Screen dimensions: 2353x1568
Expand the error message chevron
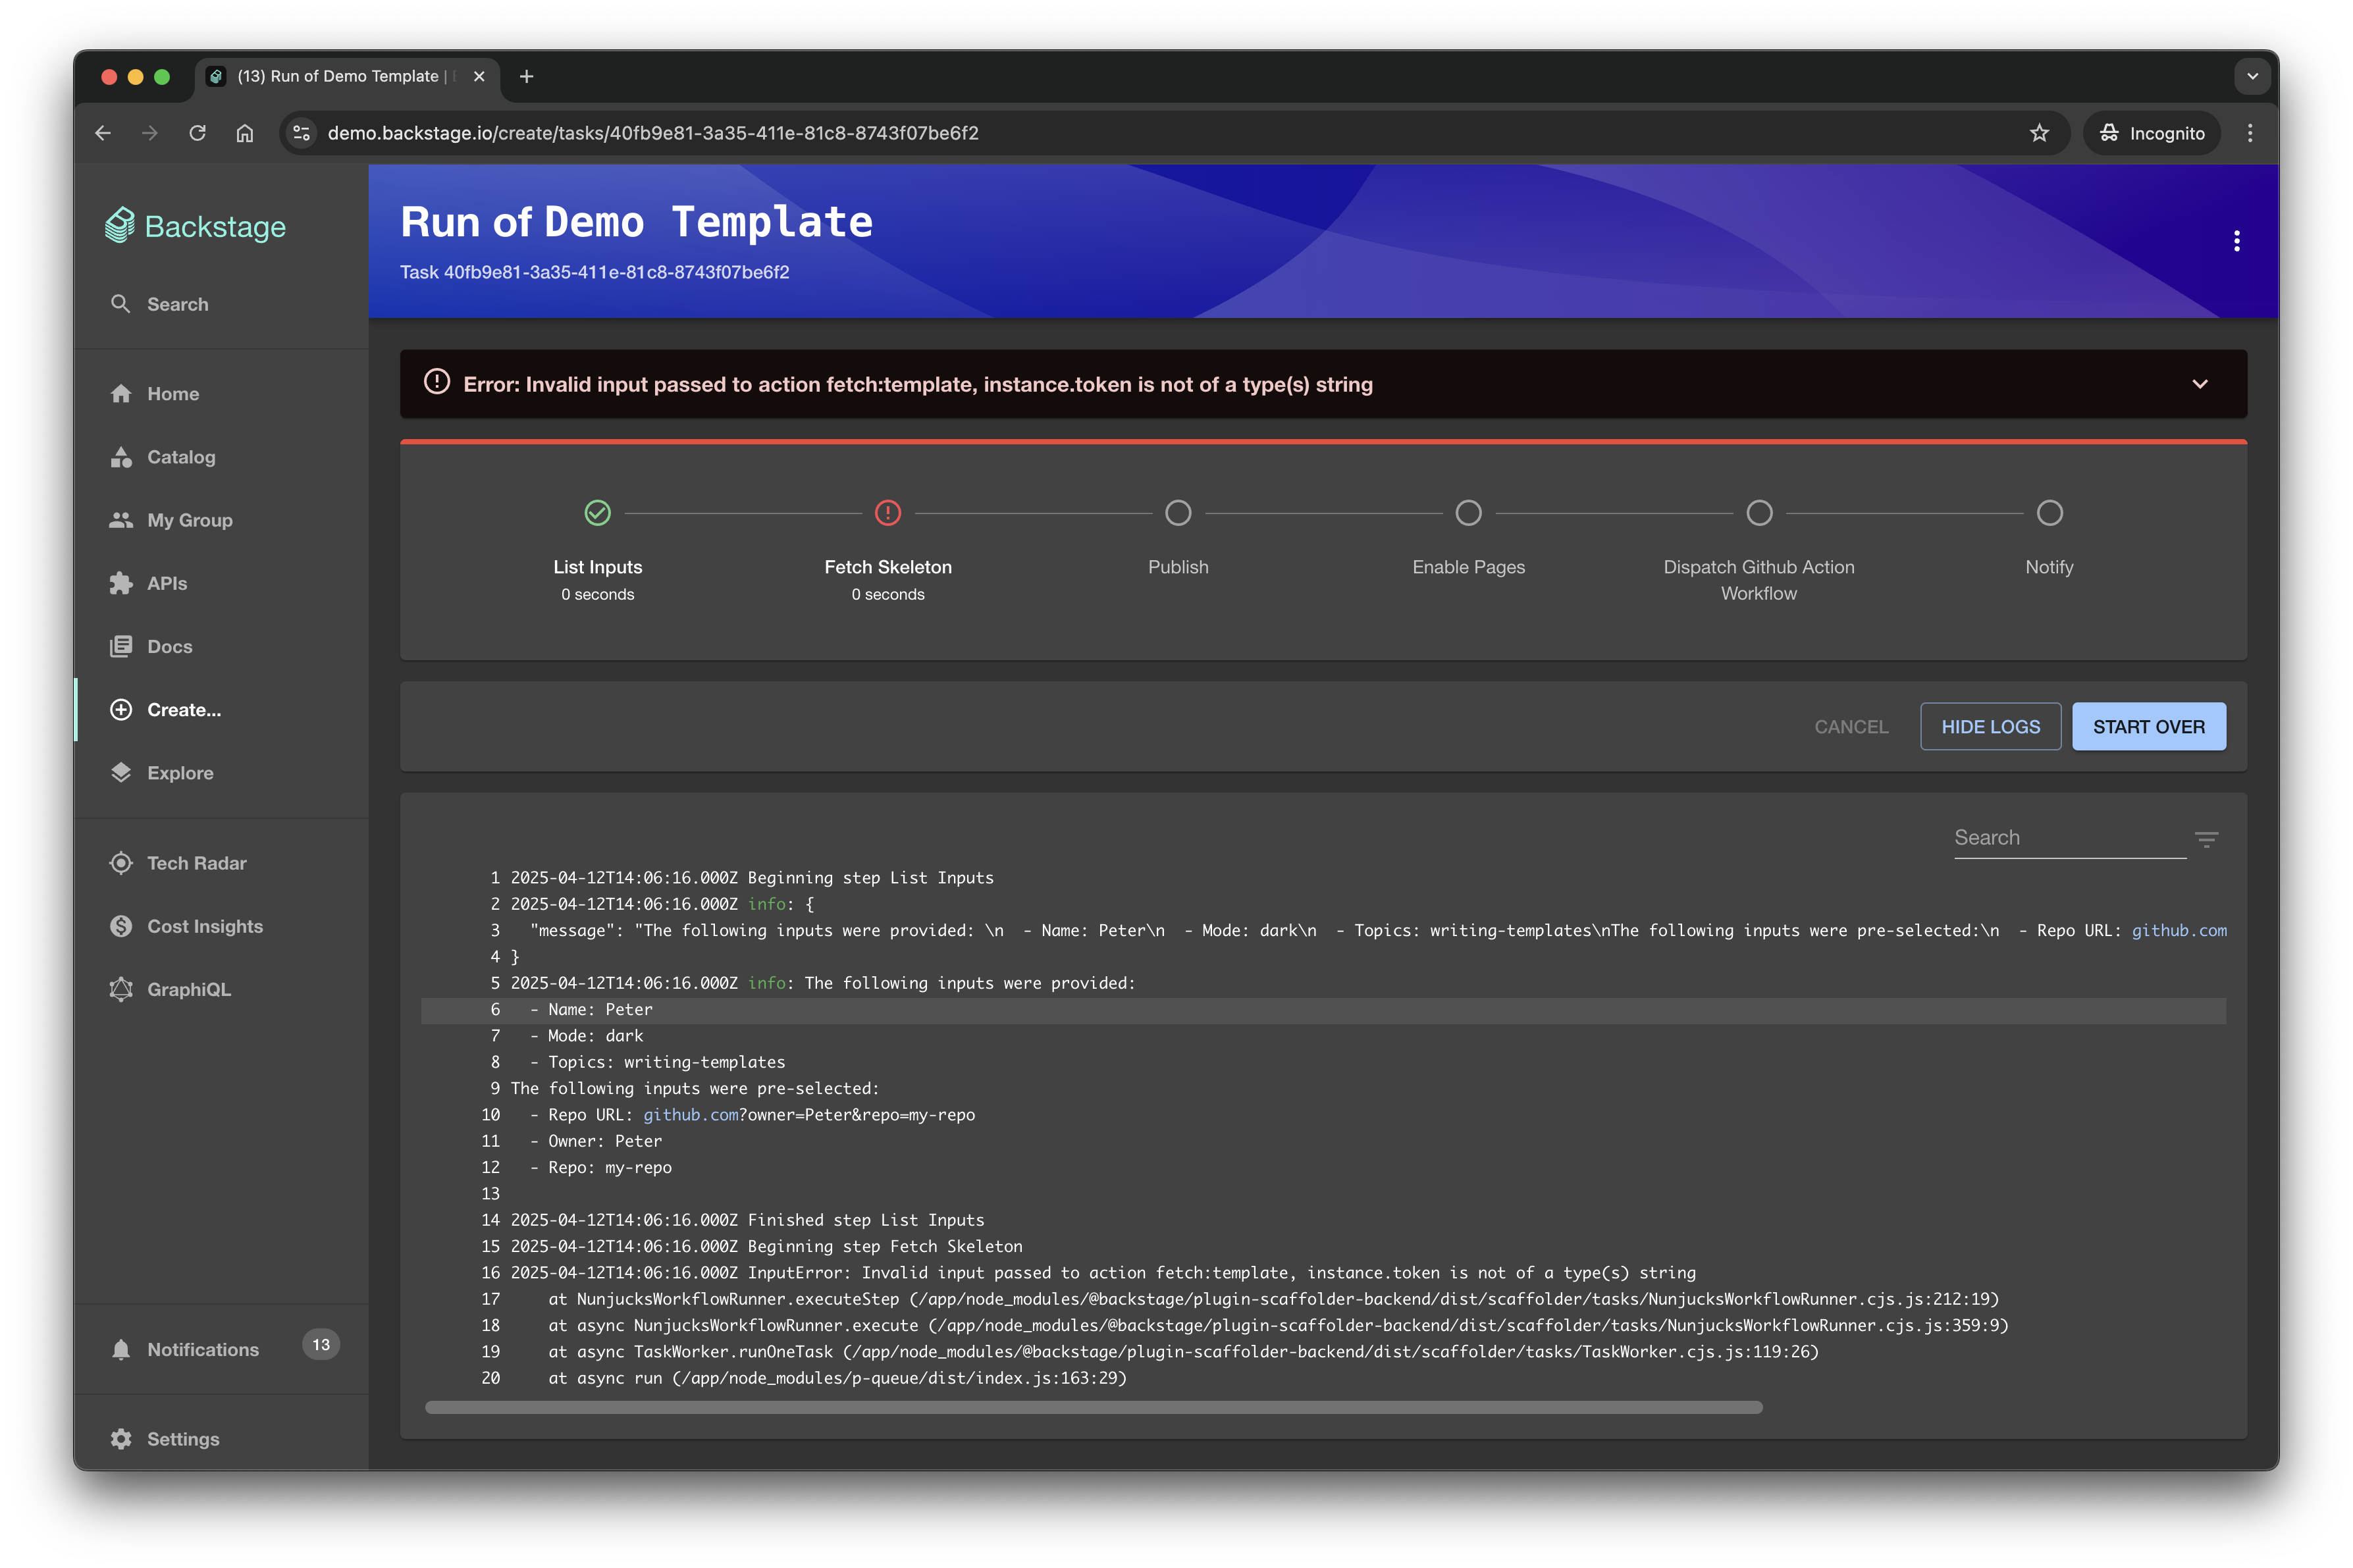tap(2199, 384)
